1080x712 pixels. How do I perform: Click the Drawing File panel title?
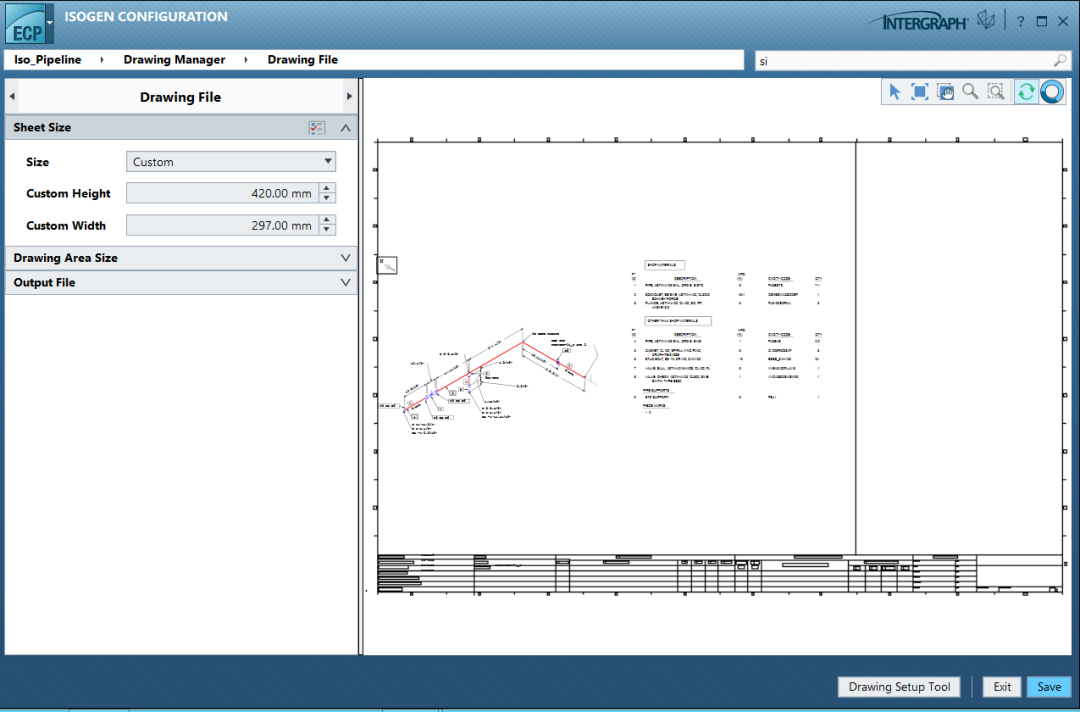point(180,97)
